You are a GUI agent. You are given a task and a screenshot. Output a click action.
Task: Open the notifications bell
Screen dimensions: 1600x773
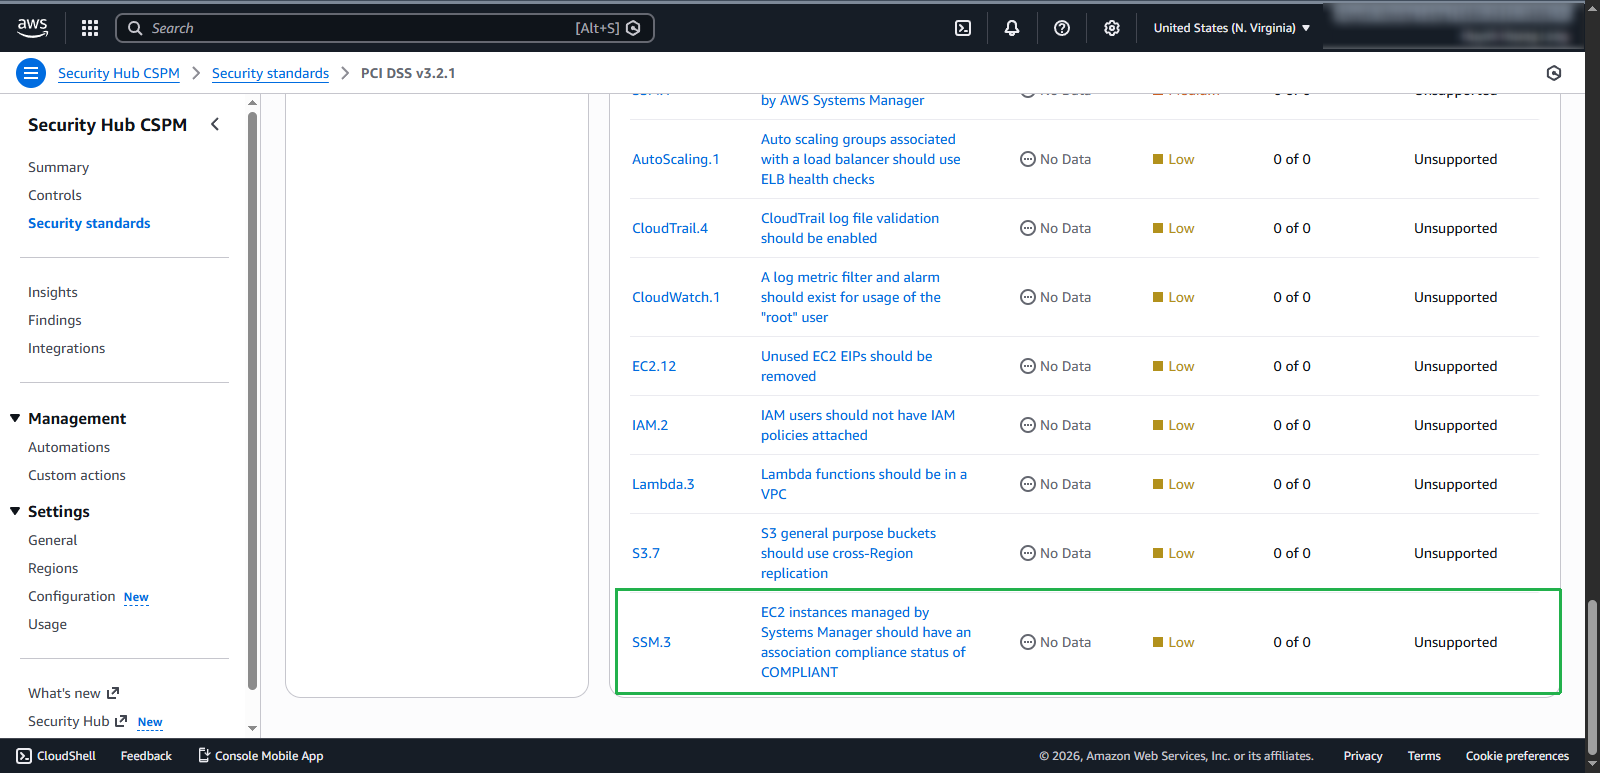coord(1012,28)
